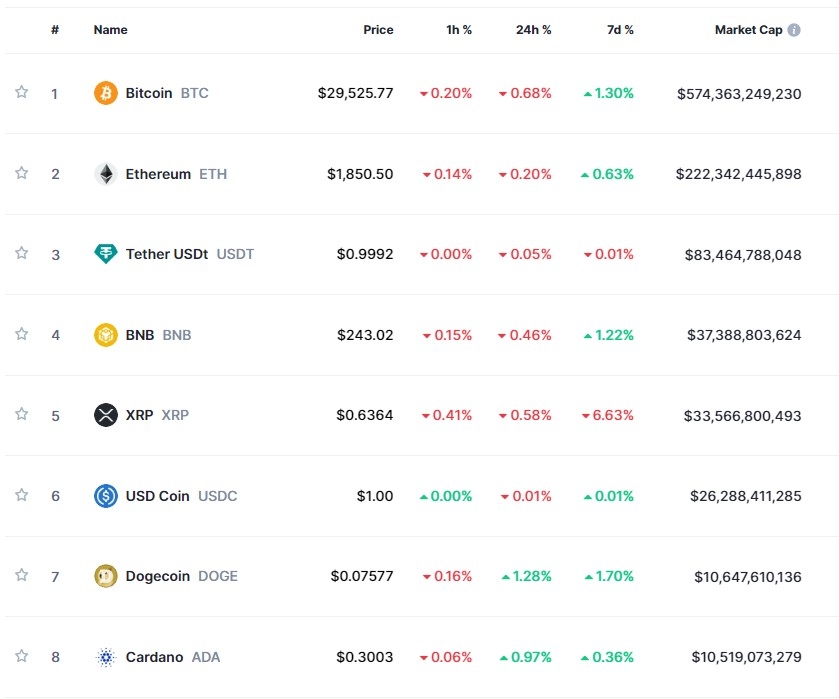Click the Tether USDt logo icon
The height and width of the screenshot is (699, 839).
tap(105, 254)
